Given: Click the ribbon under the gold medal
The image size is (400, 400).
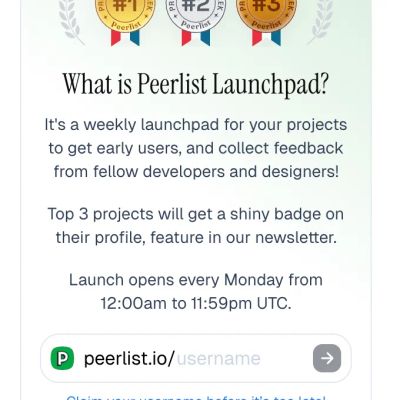Looking at the screenshot, I should (x=125, y=38).
